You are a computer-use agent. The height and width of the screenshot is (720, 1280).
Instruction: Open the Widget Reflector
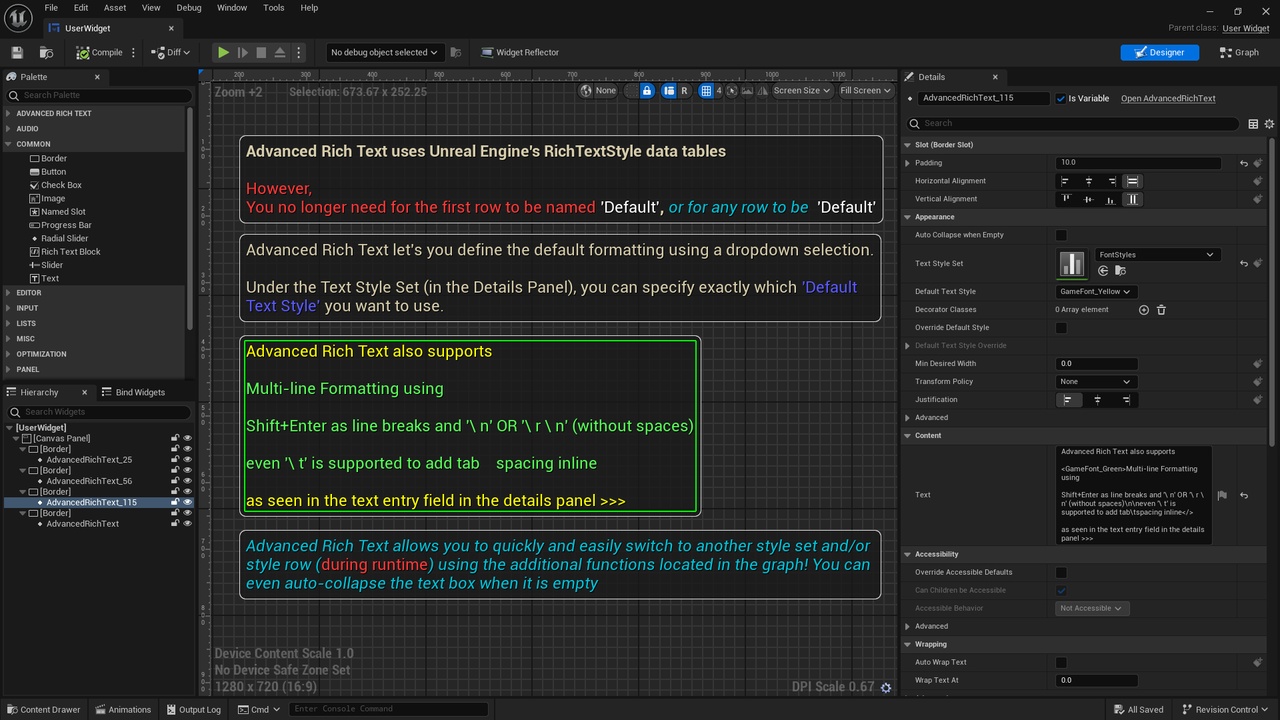[x=520, y=52]
